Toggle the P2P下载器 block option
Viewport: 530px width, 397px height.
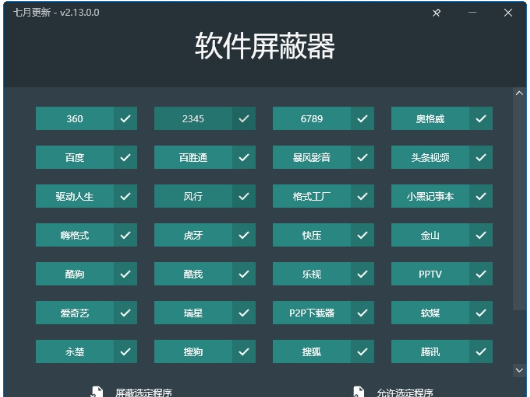click(x=323, y=313)
